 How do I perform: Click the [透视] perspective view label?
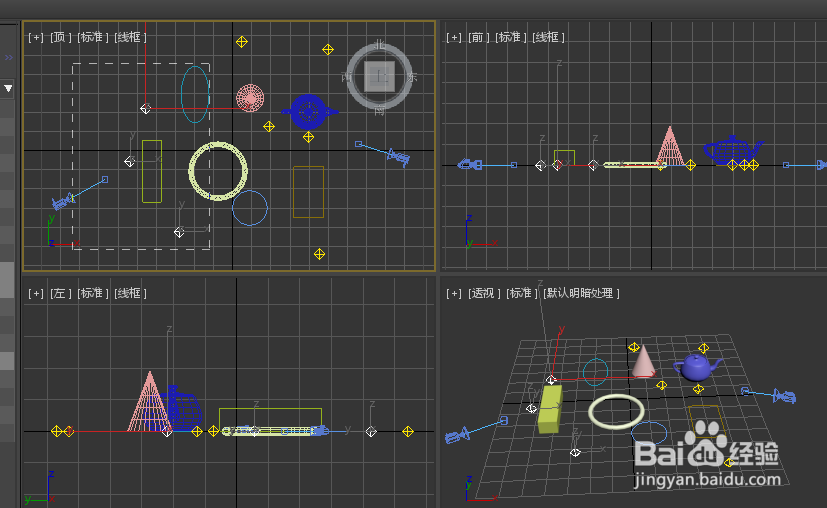coord(484,293)
